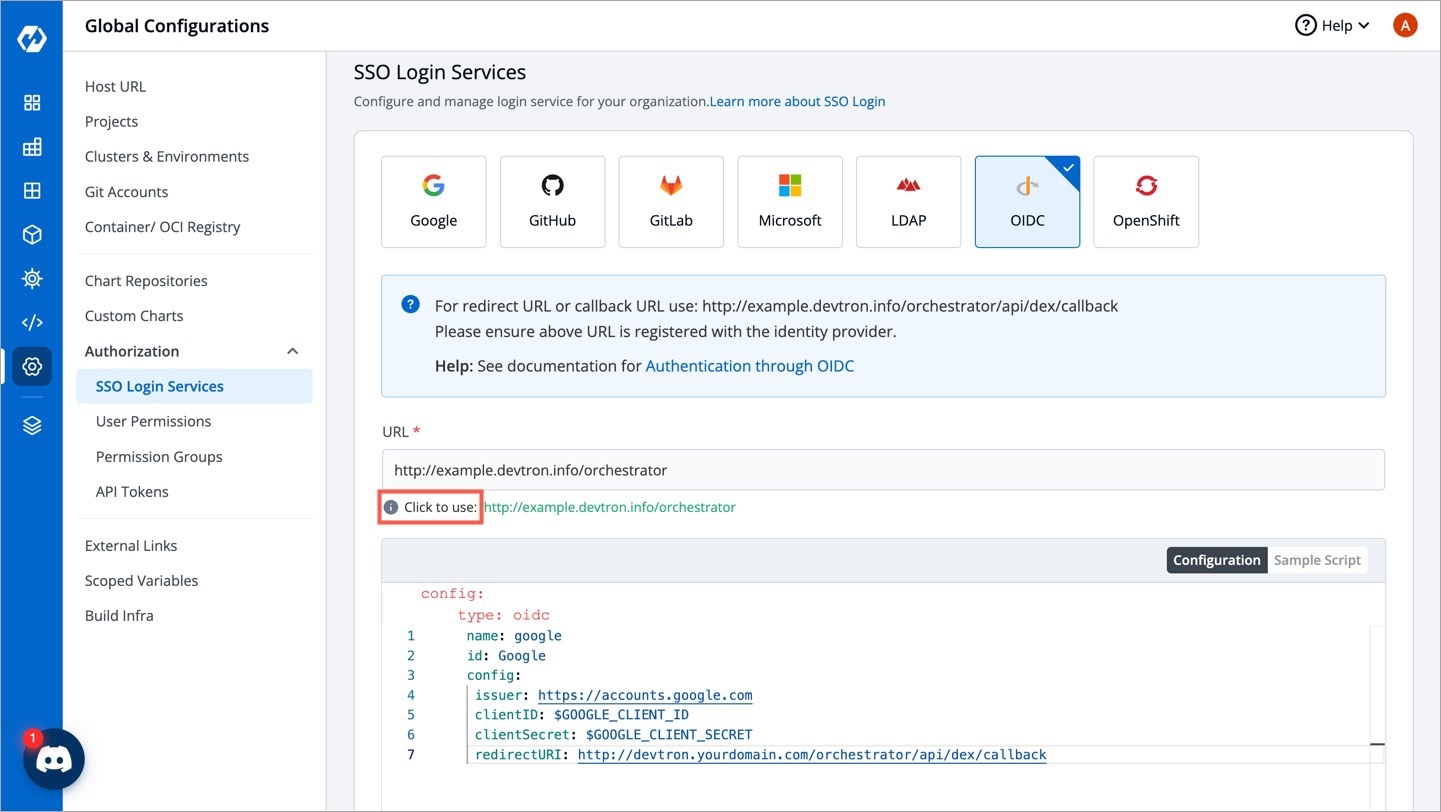Select Google as SSO provider

tap(433, 202)
